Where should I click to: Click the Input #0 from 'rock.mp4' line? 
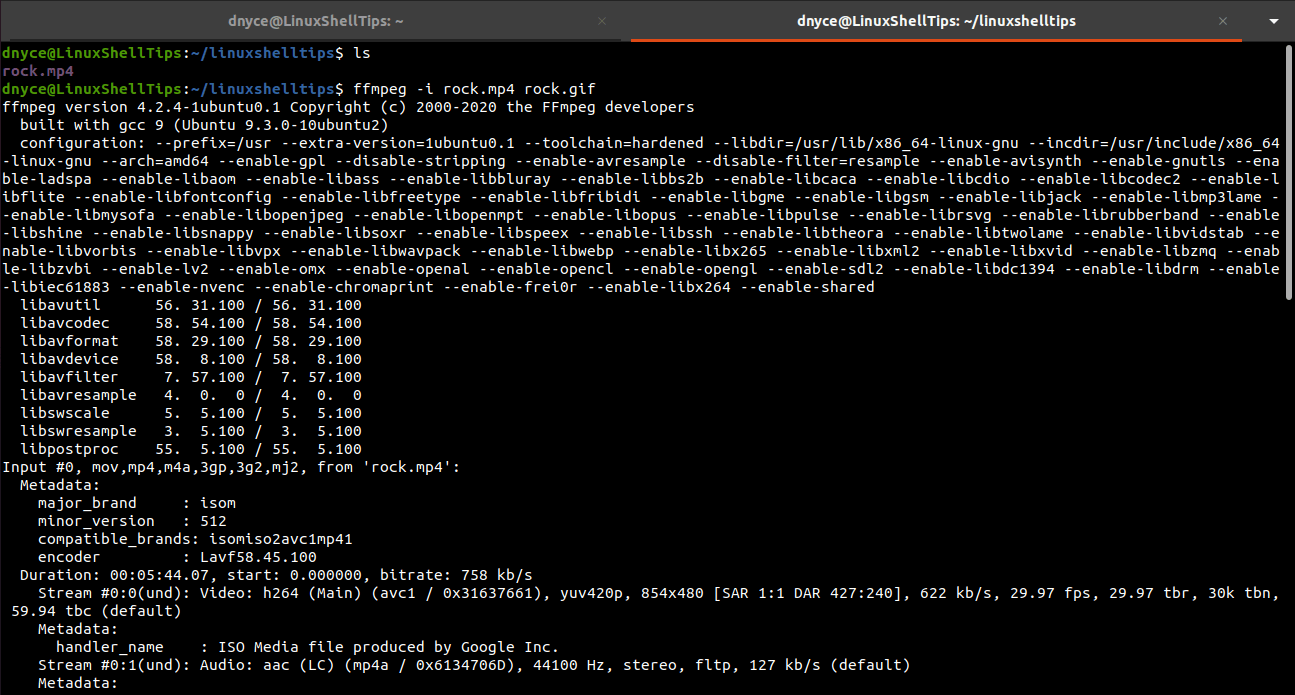231,467
